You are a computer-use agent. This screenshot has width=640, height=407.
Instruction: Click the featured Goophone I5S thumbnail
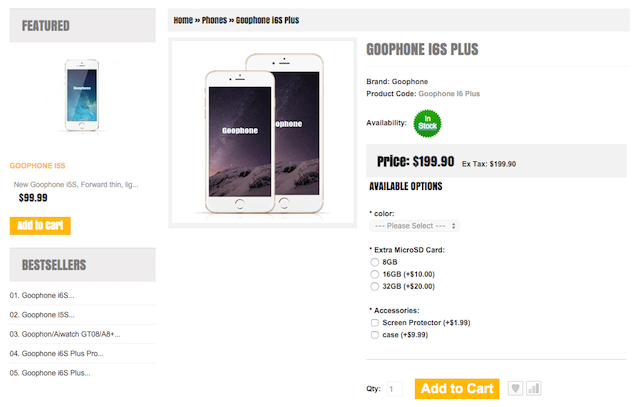coord(82,95)
